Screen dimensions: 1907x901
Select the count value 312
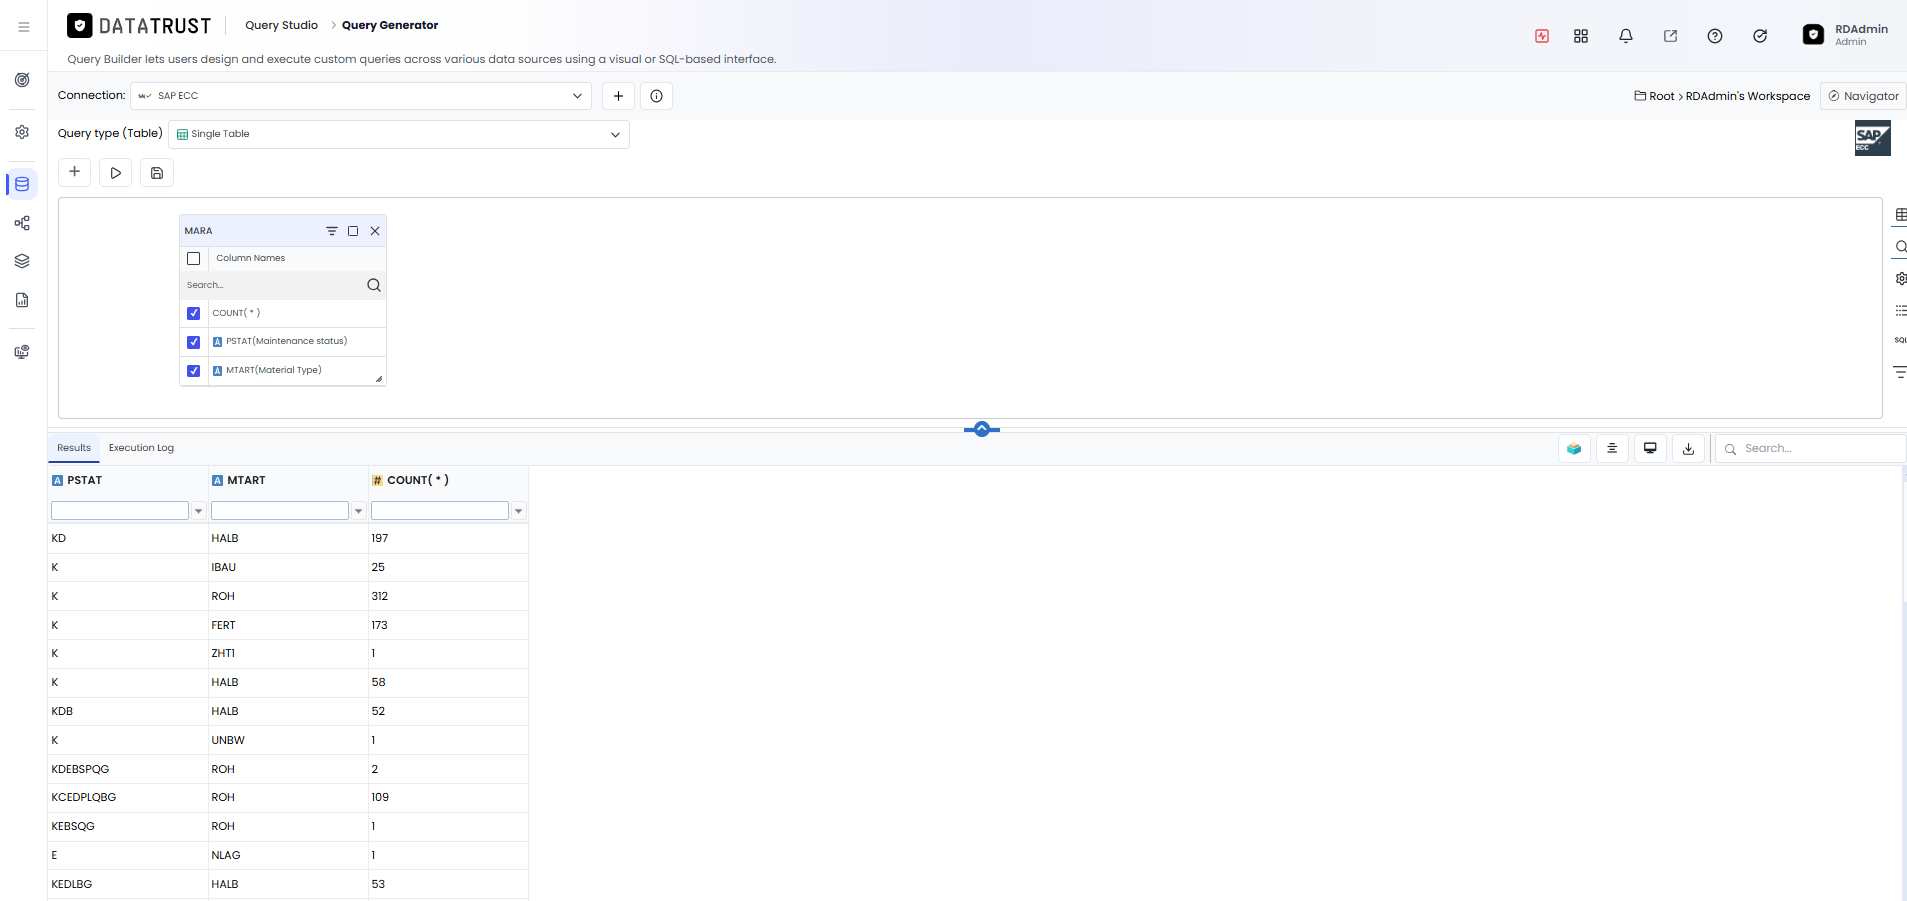[x=448, y=596]
